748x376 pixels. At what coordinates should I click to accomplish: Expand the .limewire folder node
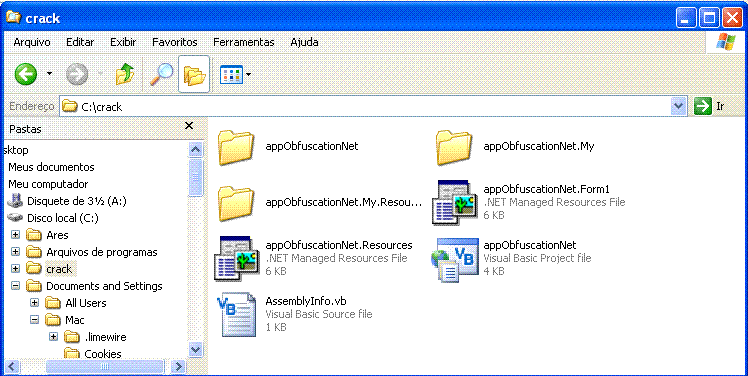[53, 337]
